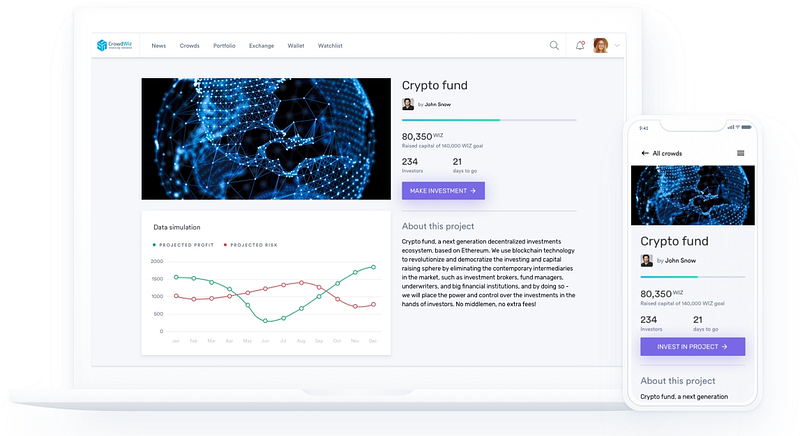Expand the user account dropdown arrow
800x436 pixels.
click(617, 45)
